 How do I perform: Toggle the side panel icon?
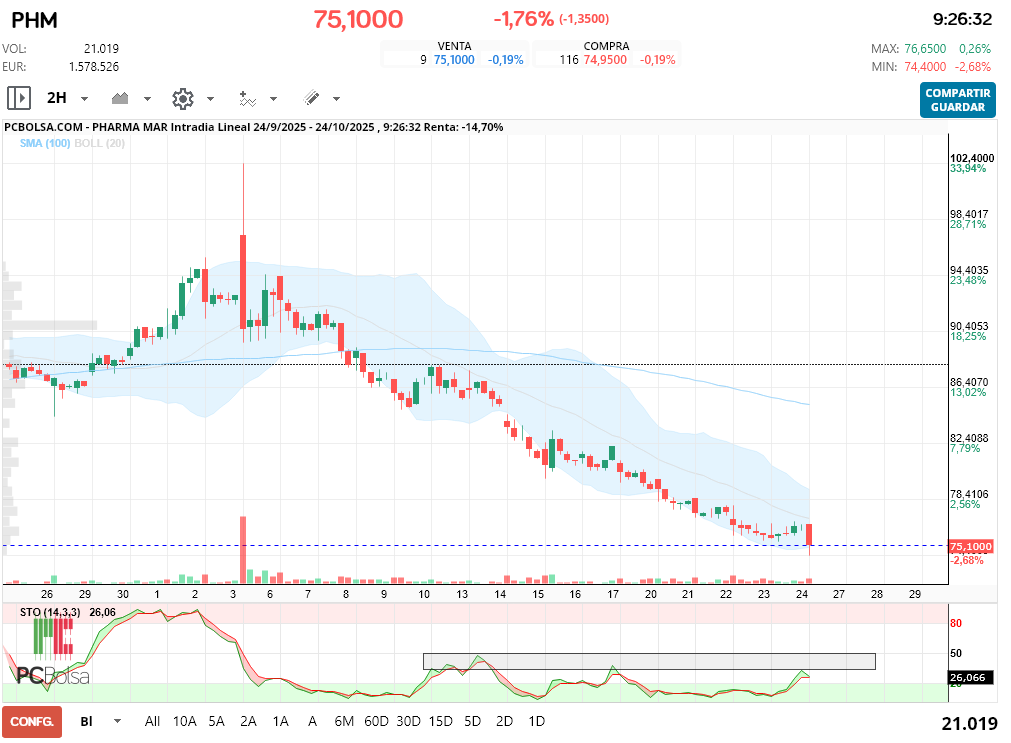point(19,98)
